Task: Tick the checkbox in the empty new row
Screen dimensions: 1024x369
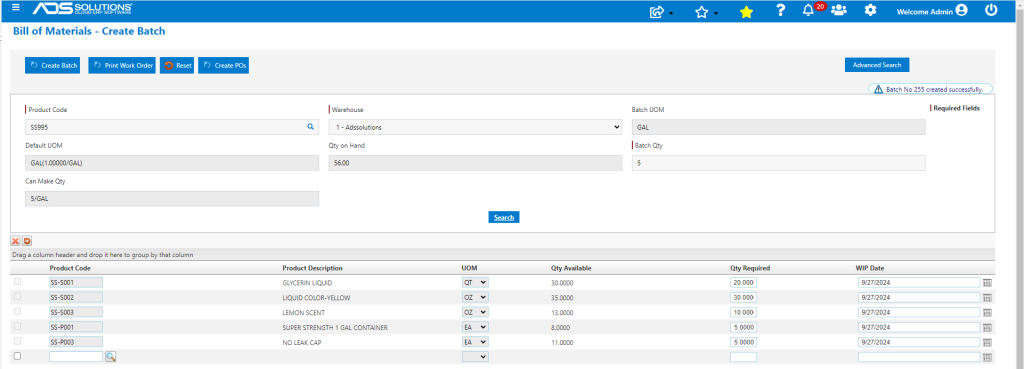Action: click(18, 356)
